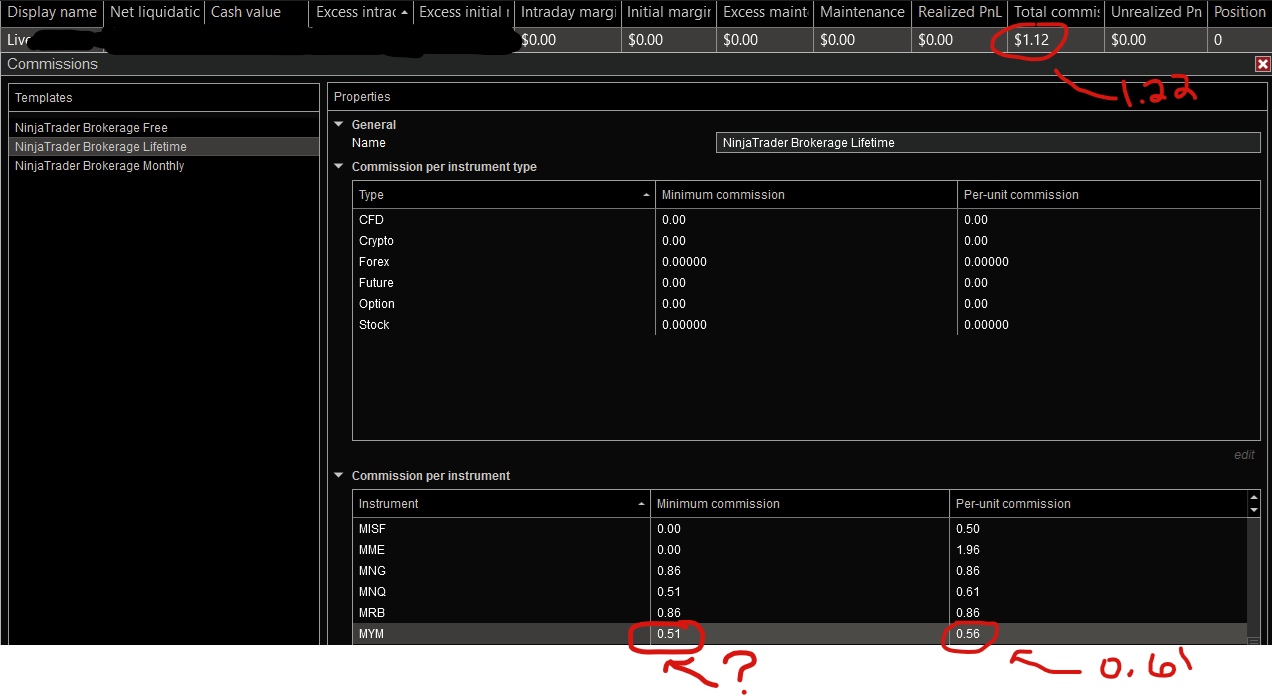Click the Realized PnL column header

(959, 13)
